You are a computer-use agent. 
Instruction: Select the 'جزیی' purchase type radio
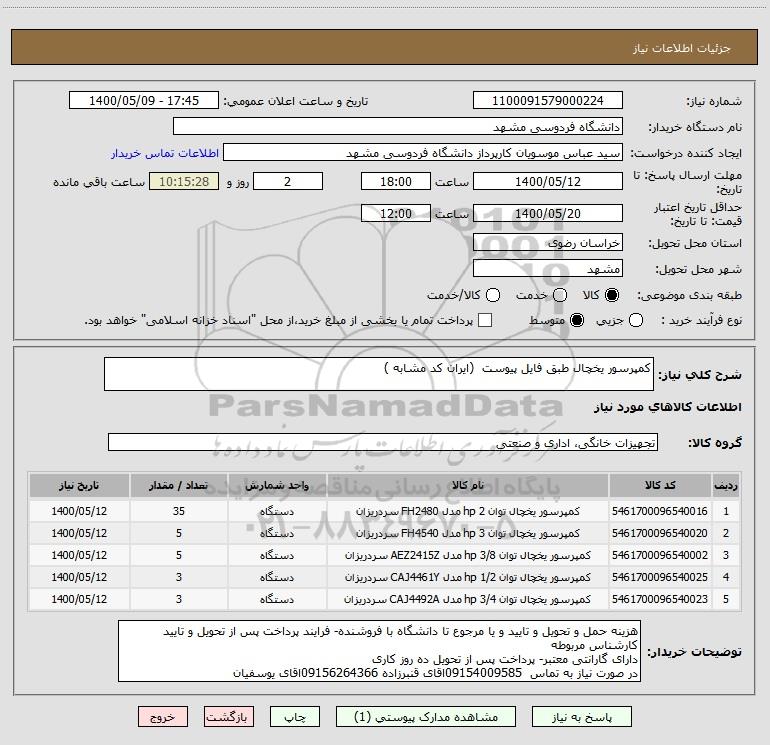(x=636, y=320)
